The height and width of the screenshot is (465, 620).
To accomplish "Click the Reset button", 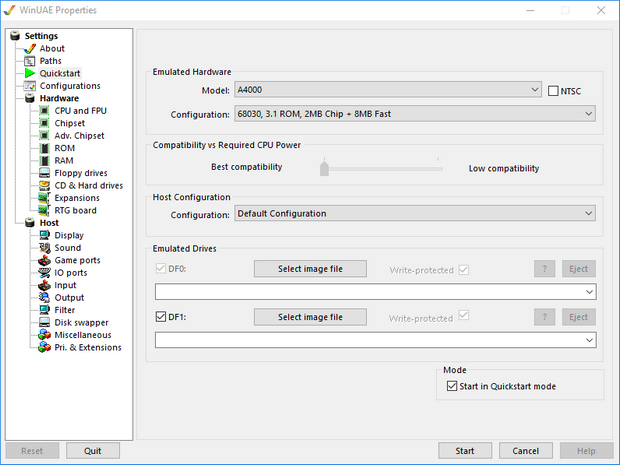I will pyautogui.click(x=32, y=451).
